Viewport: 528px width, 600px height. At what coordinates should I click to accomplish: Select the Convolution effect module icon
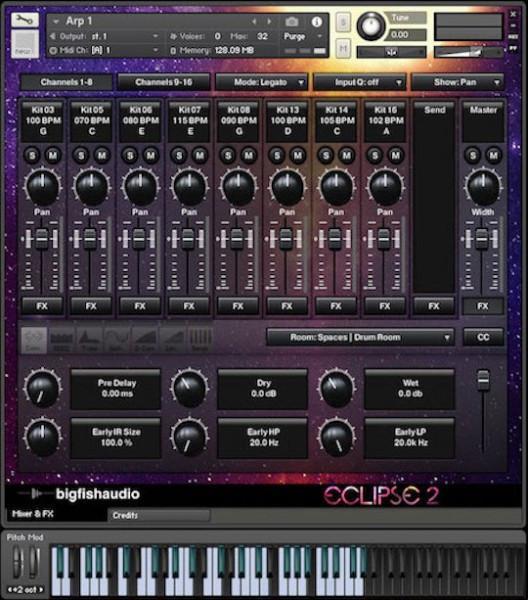34,340
